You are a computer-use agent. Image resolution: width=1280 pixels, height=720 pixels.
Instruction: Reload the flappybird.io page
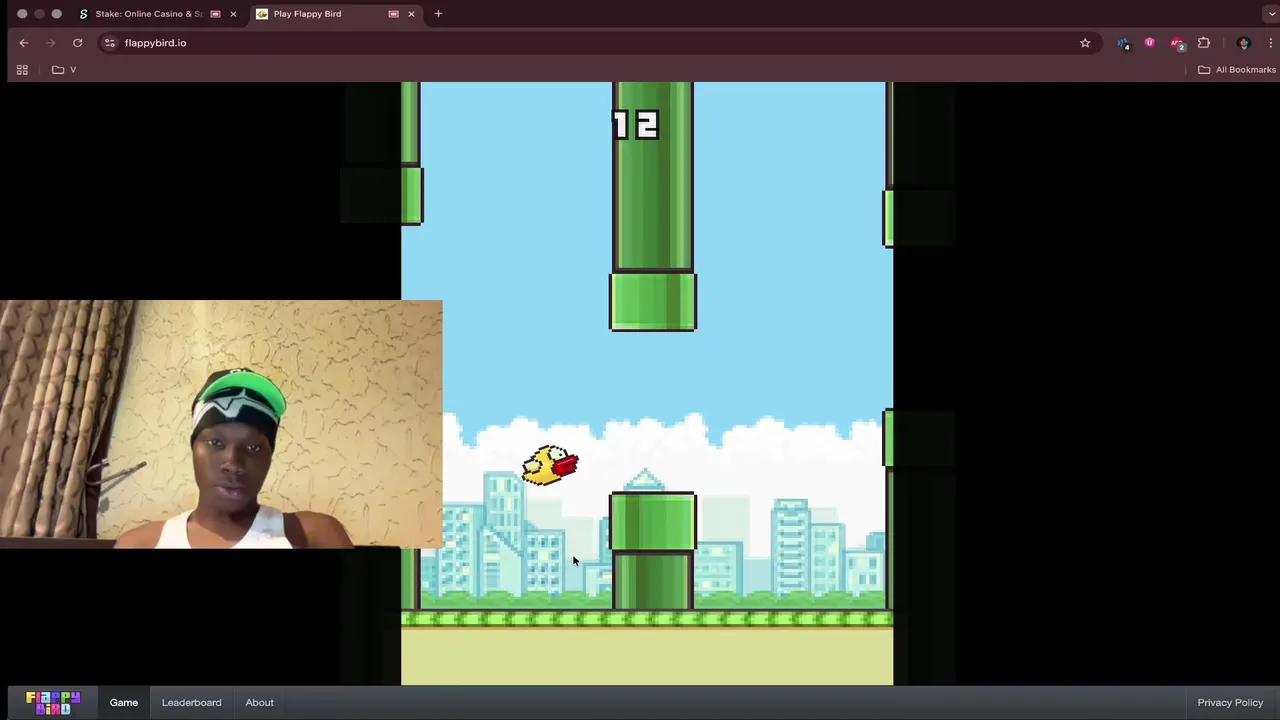[x=77, y=43]
